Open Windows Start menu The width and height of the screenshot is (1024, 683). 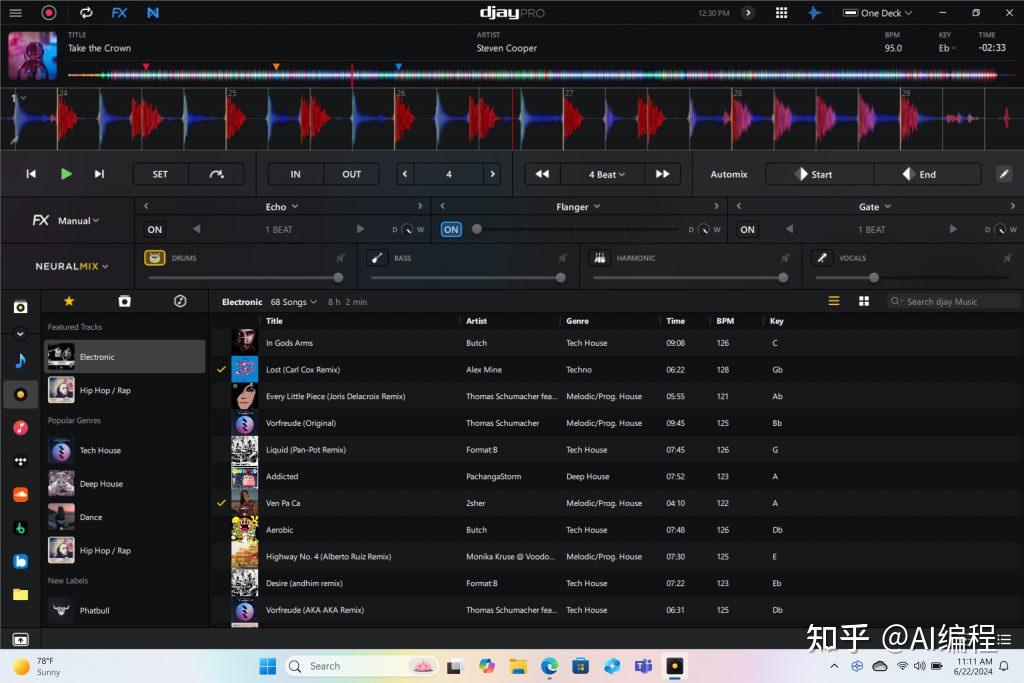268,666
